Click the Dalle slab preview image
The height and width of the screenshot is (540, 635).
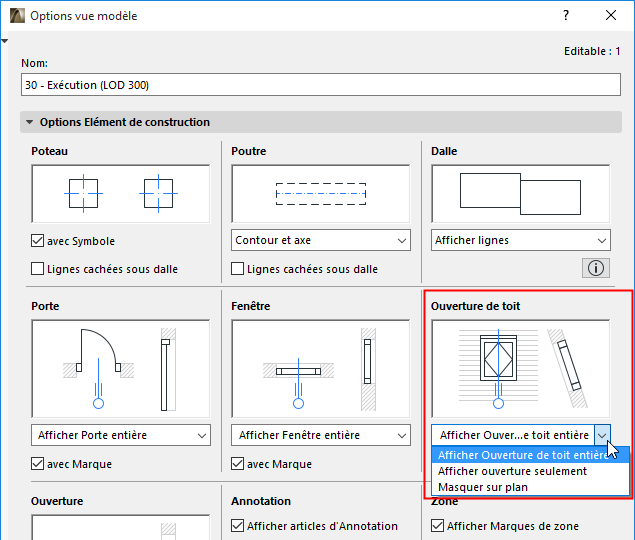[520, 194]
